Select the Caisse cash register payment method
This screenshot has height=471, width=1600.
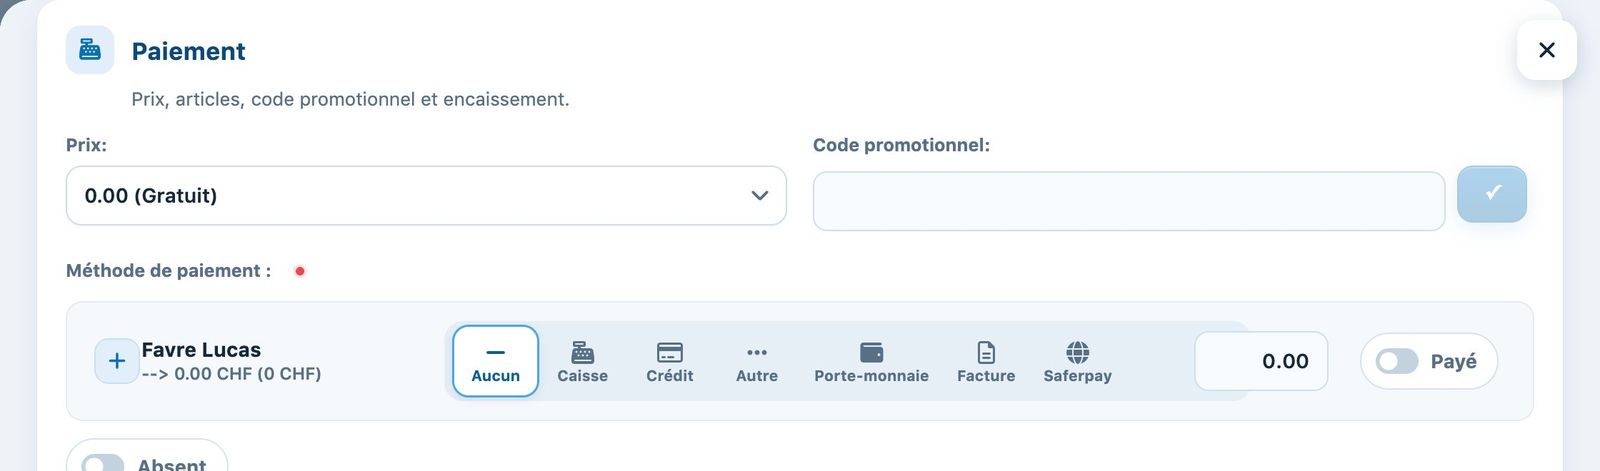(x=582, y=361)
